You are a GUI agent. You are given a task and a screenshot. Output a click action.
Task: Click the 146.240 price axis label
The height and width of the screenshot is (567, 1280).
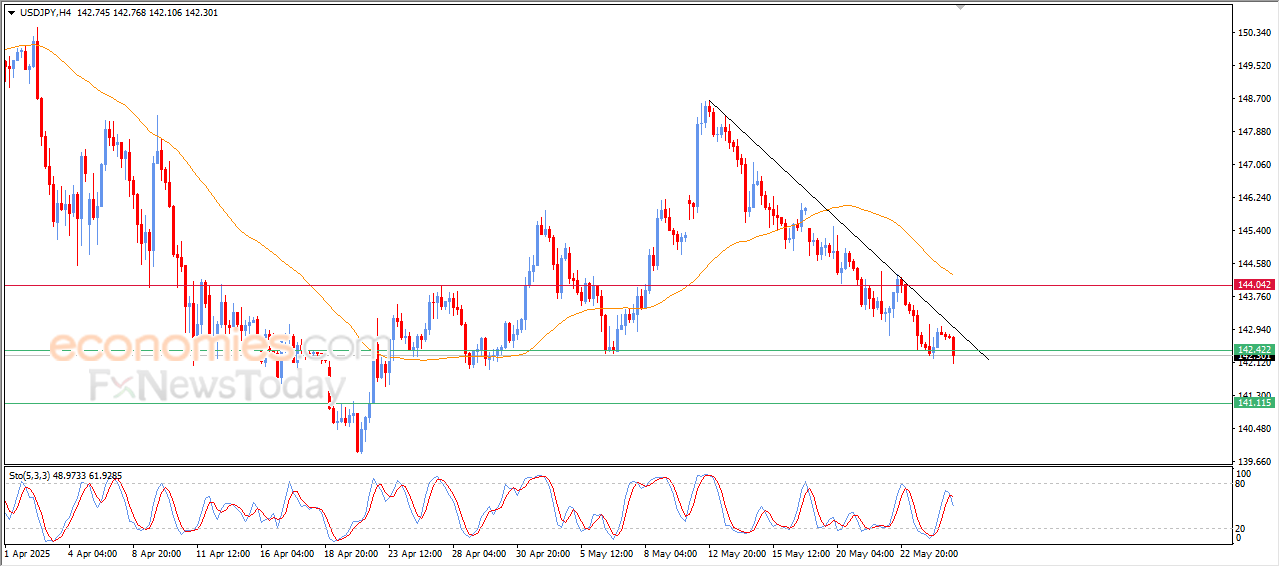coord(1256,198)
